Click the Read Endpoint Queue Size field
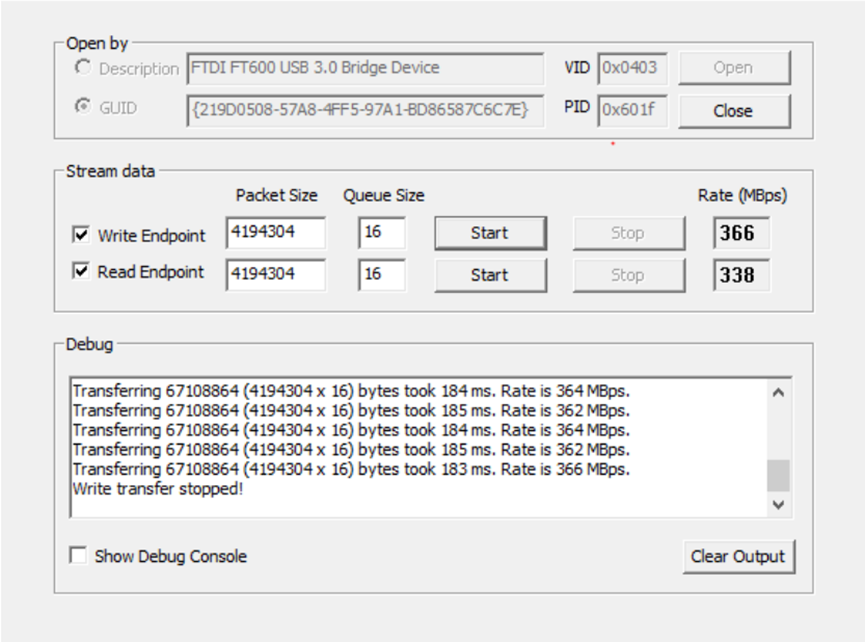The image size is (865, 642). [x=382, y=274]
